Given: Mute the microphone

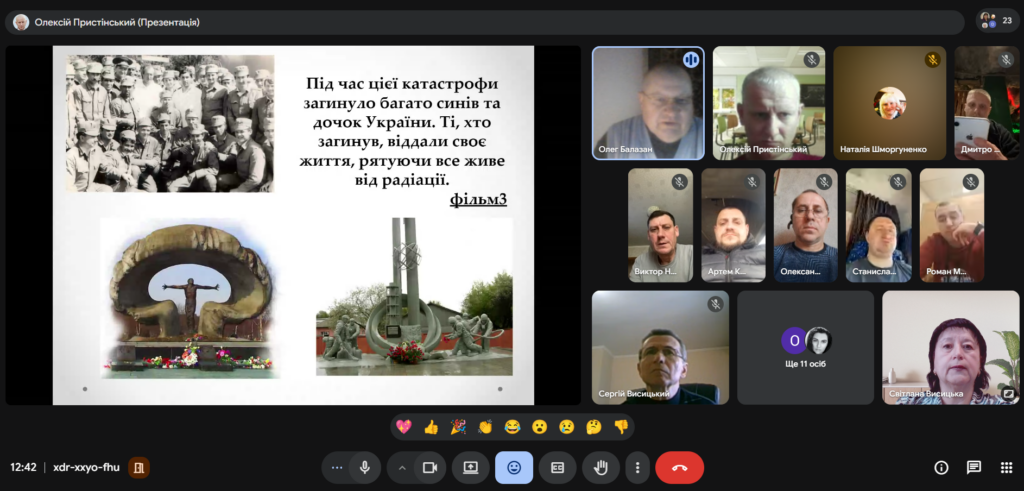Looking at the screenshot, I should click(x=365, y=467).
